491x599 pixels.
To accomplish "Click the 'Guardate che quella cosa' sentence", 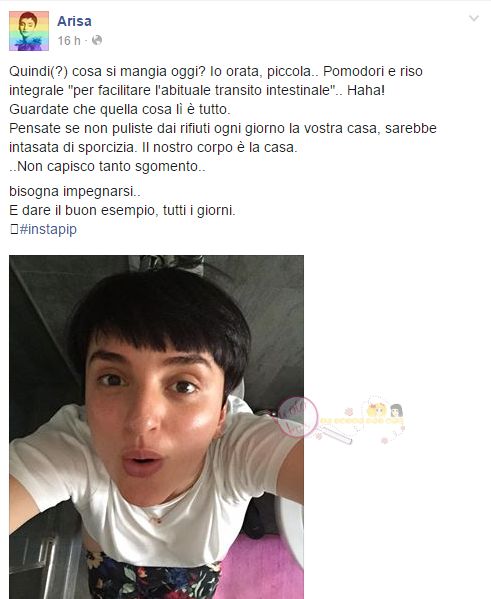I will click(x=120, y=110).
